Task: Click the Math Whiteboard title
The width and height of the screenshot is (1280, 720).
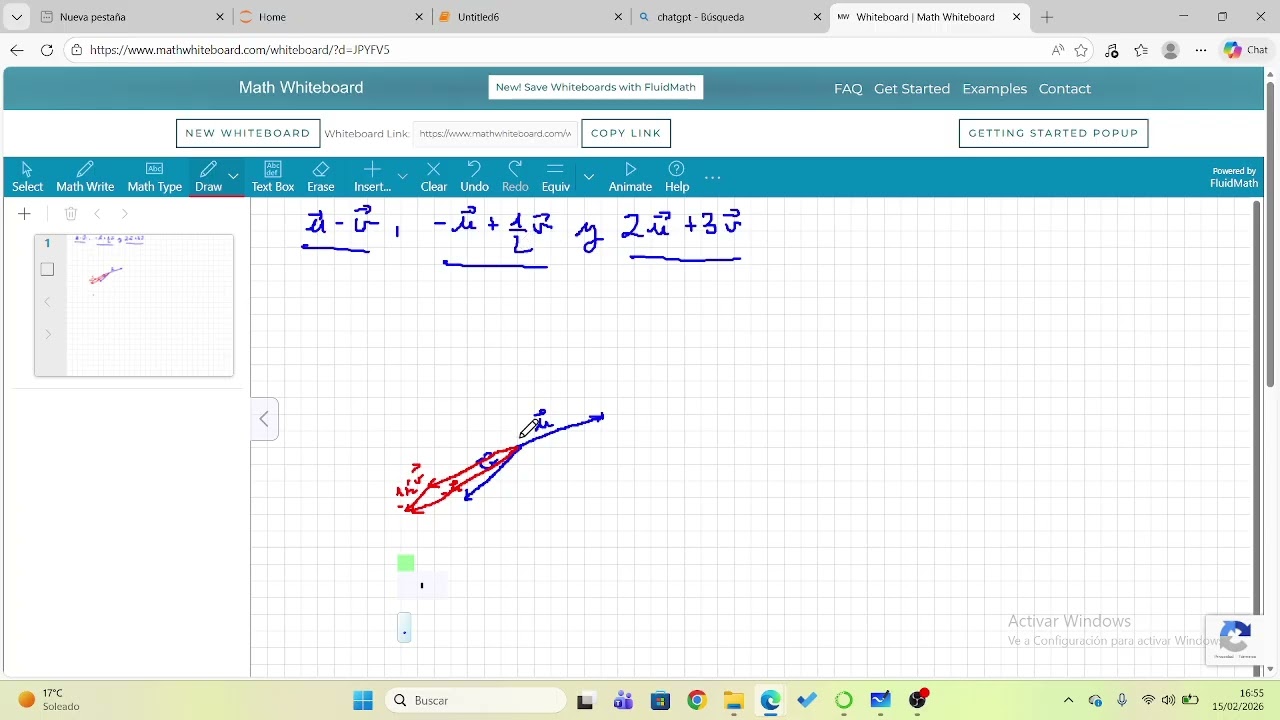Action: [x=301, y=88]
